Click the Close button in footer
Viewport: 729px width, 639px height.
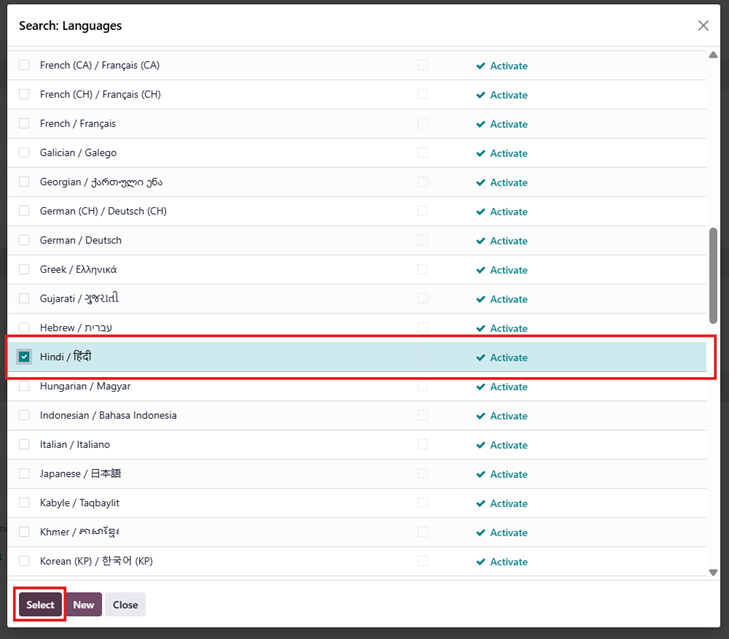[125, 605]
